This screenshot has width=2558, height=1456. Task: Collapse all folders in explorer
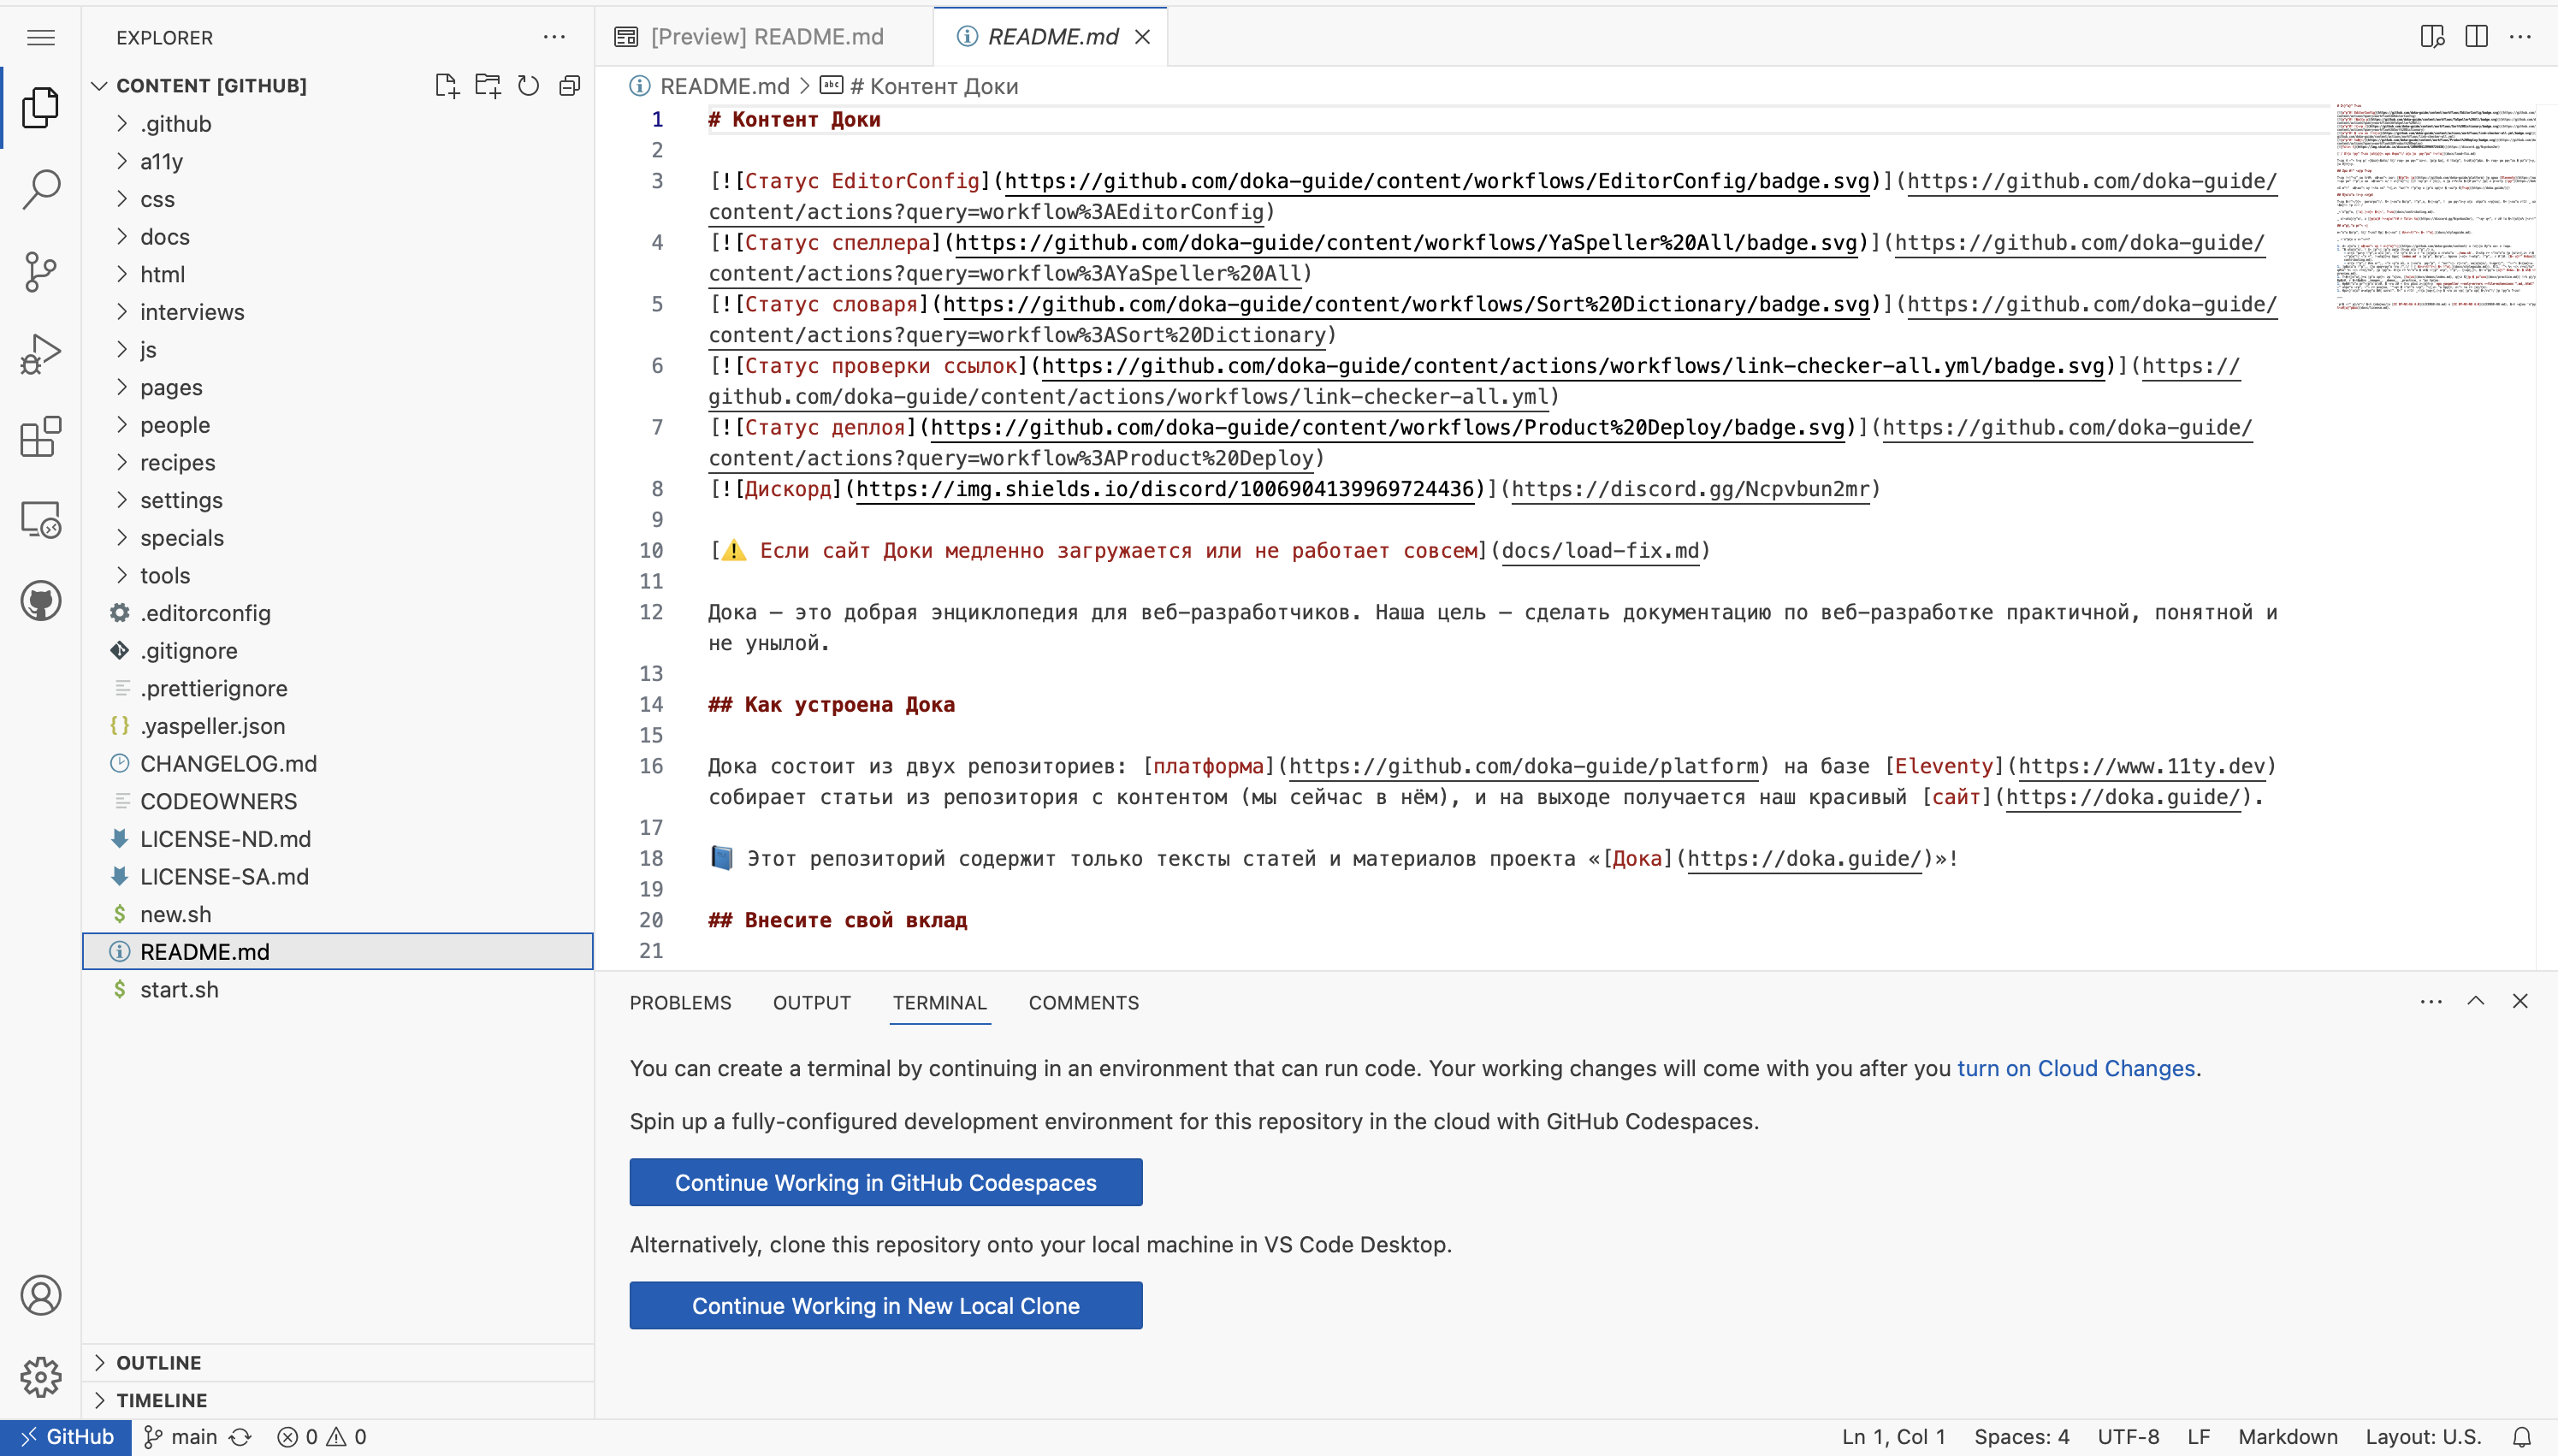[570, 86]
